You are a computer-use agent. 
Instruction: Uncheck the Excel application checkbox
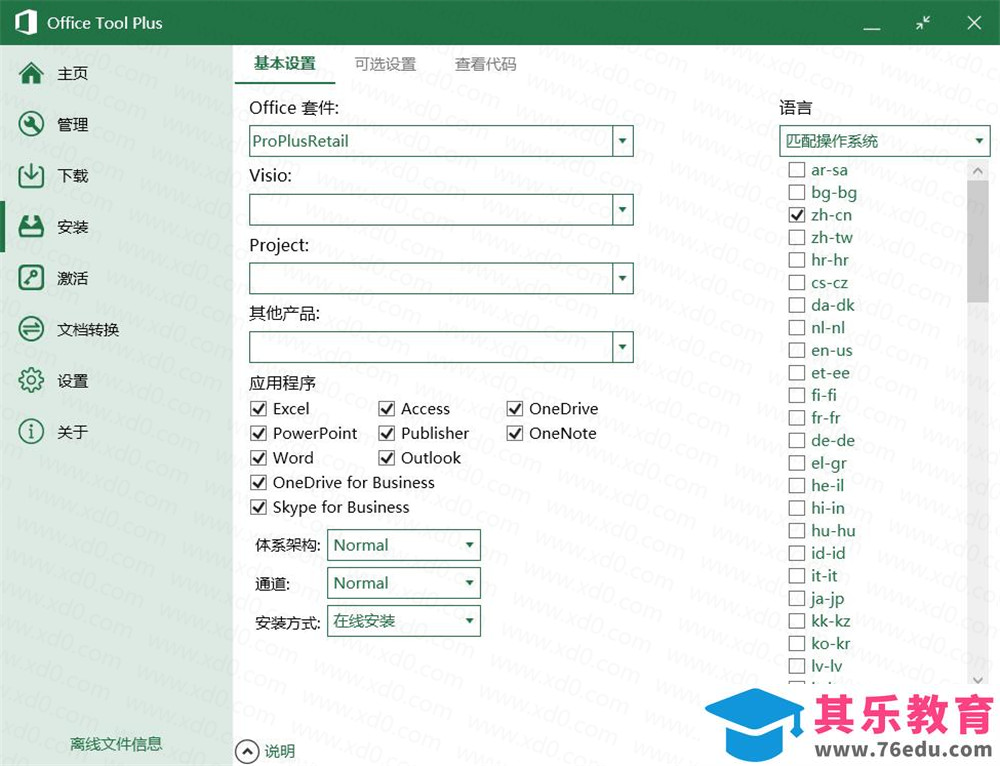[x=258, y=409]
